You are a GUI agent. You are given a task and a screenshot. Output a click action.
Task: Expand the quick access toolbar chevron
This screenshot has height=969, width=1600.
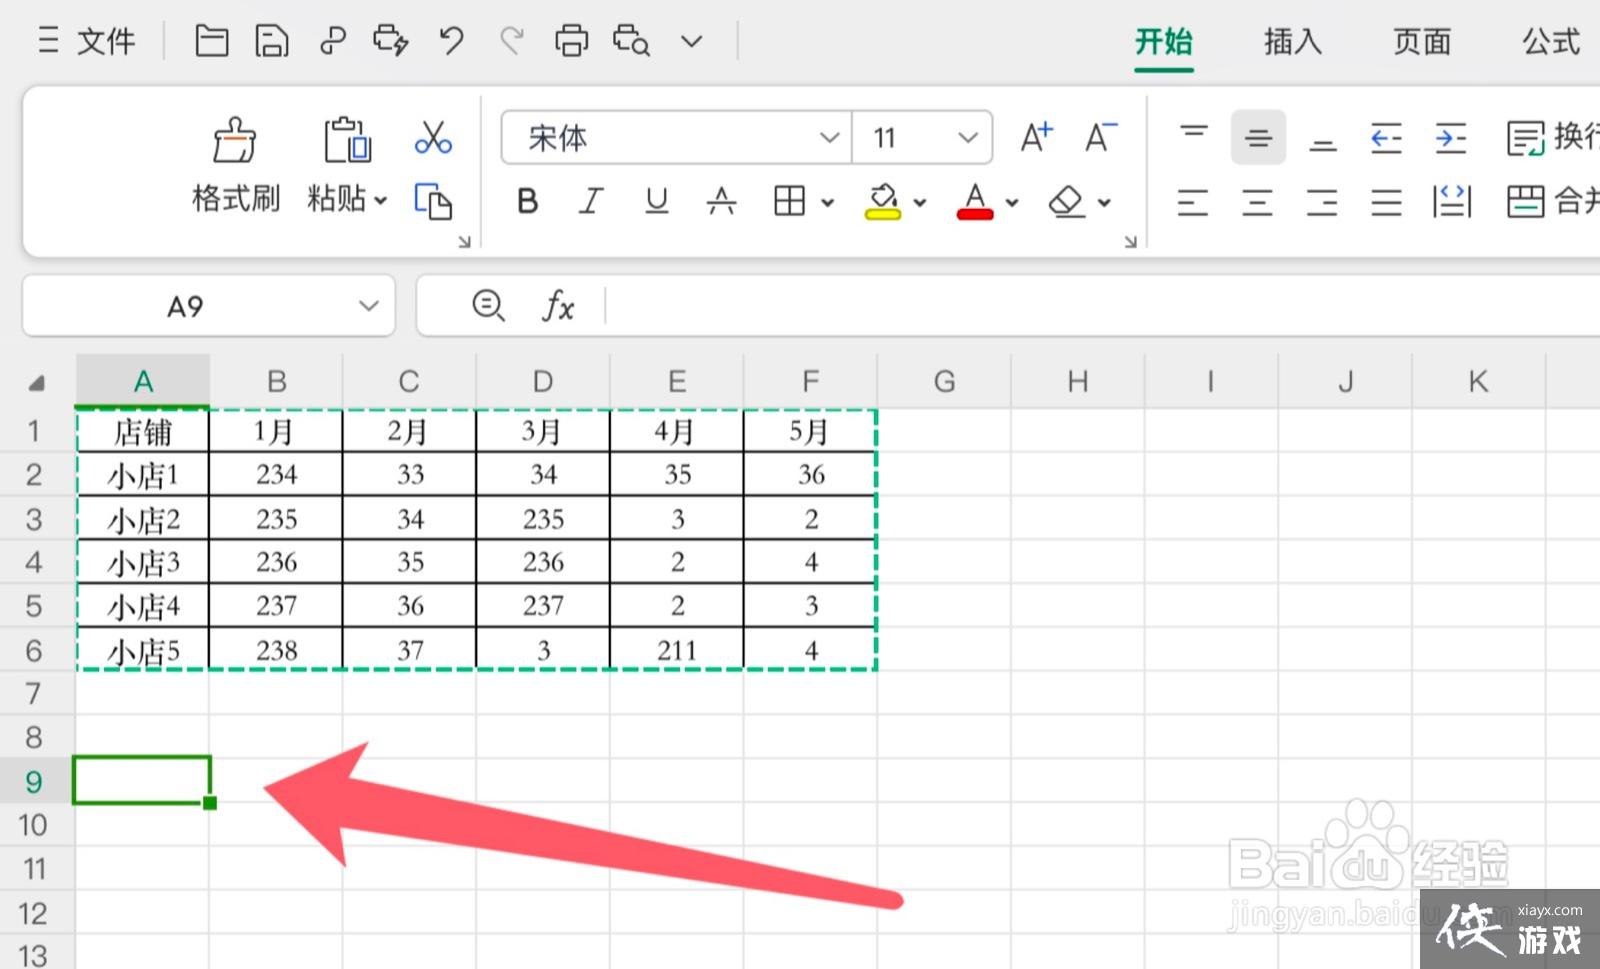691,42
